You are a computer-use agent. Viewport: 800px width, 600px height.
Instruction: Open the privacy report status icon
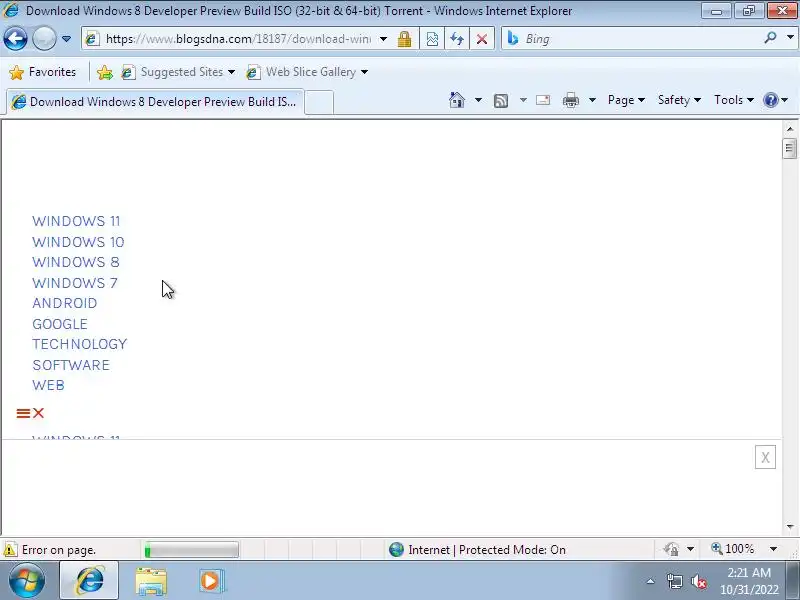pyautogui.click(x=671, y=549)
